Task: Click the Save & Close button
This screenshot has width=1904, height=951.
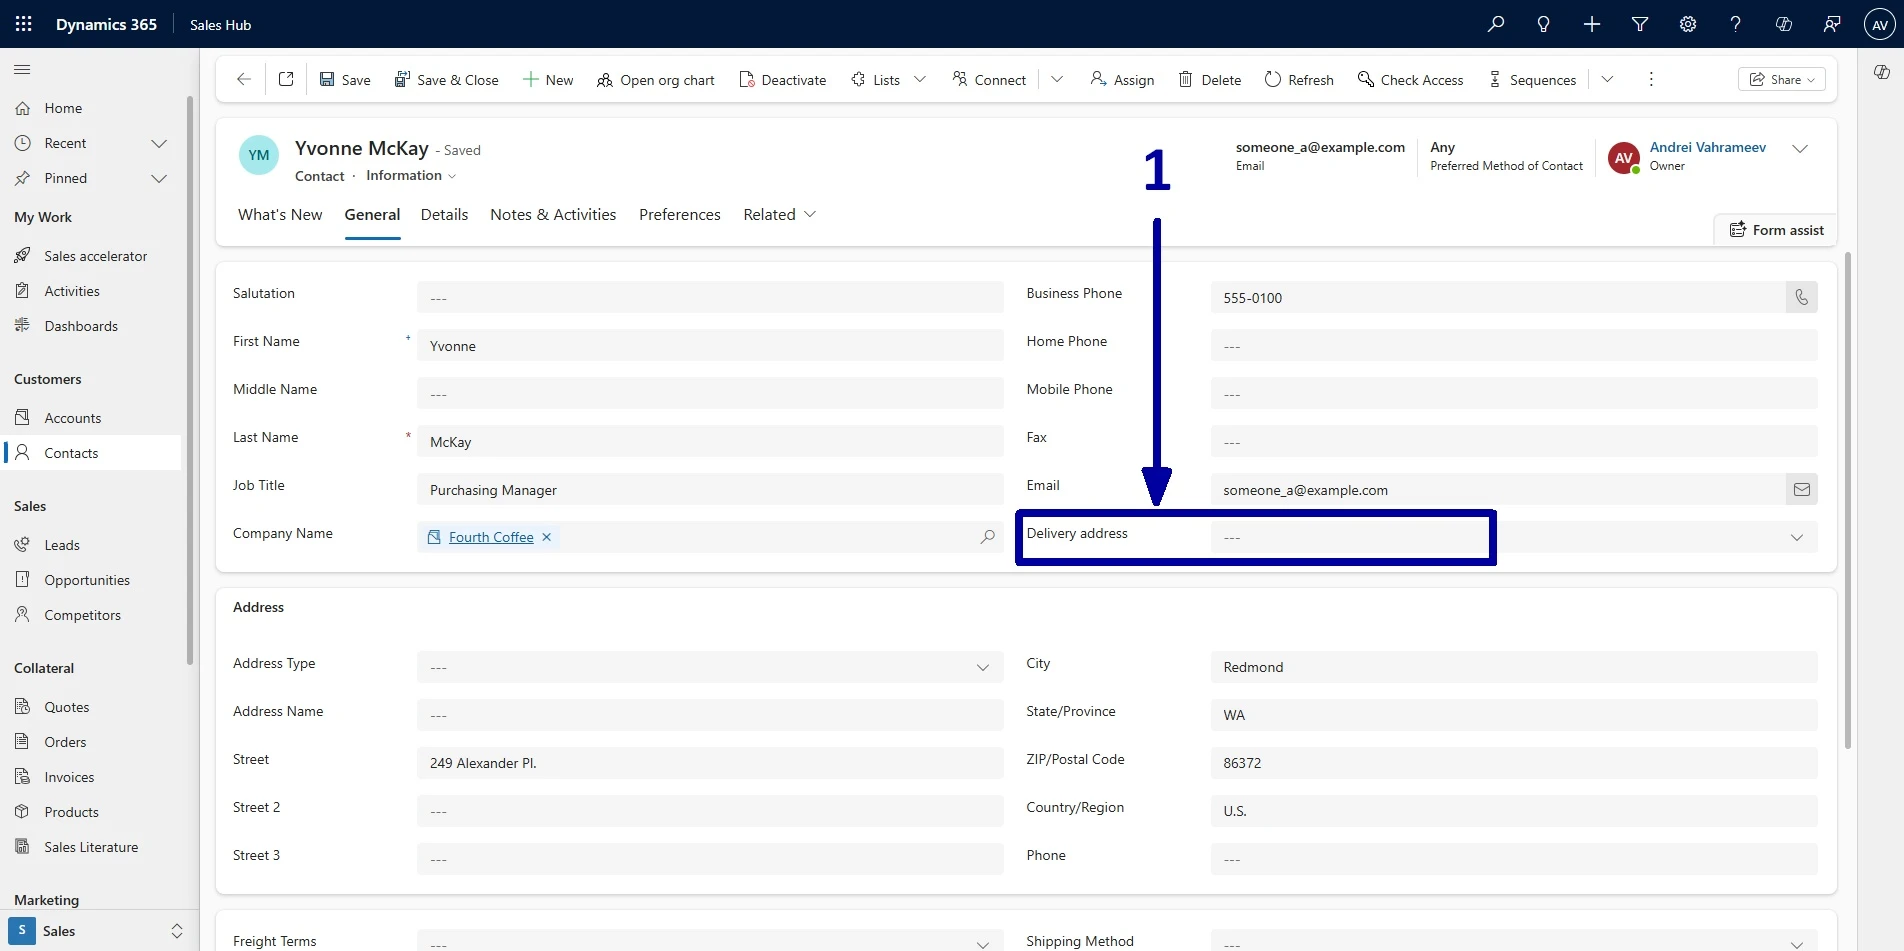Action: [446, 80]
